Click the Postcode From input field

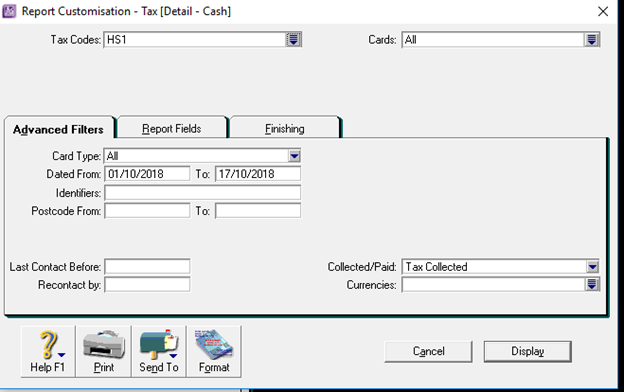pyautogui.click(x=147, y=211)
